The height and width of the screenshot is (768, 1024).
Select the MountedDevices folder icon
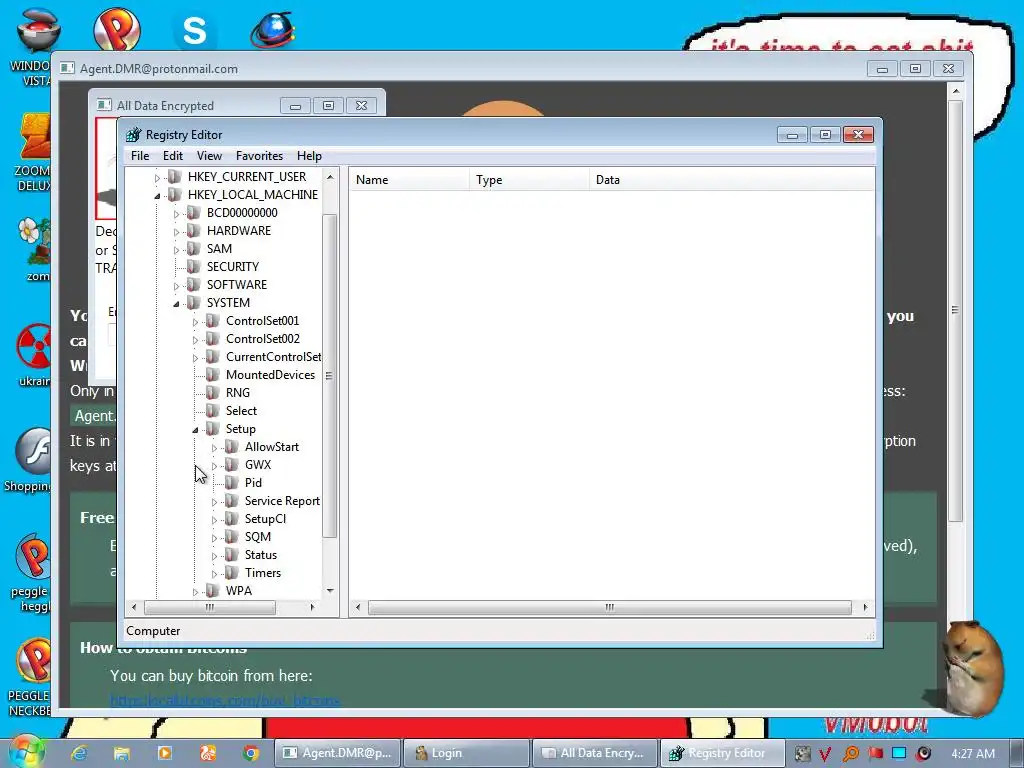coord(212,374)
